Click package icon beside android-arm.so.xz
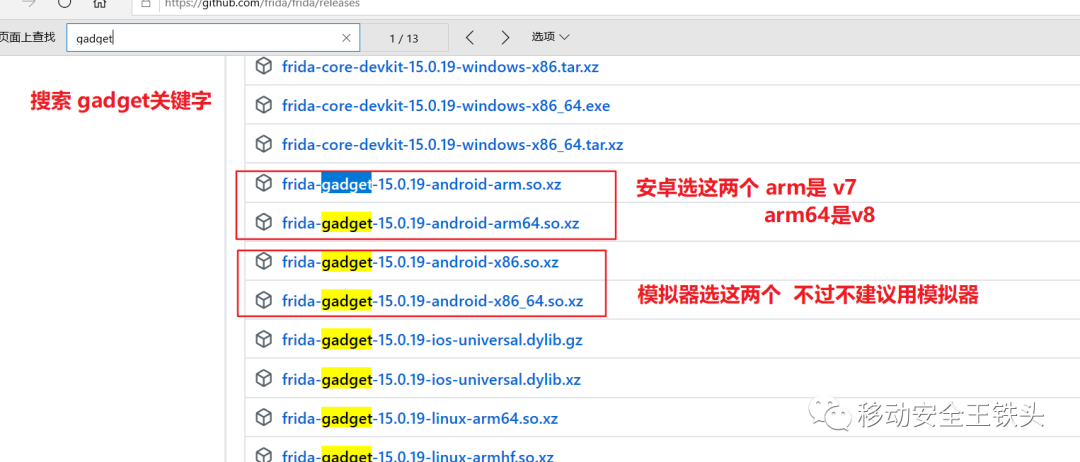Viewport: 1080px width, 462px height. pos(262,183)
